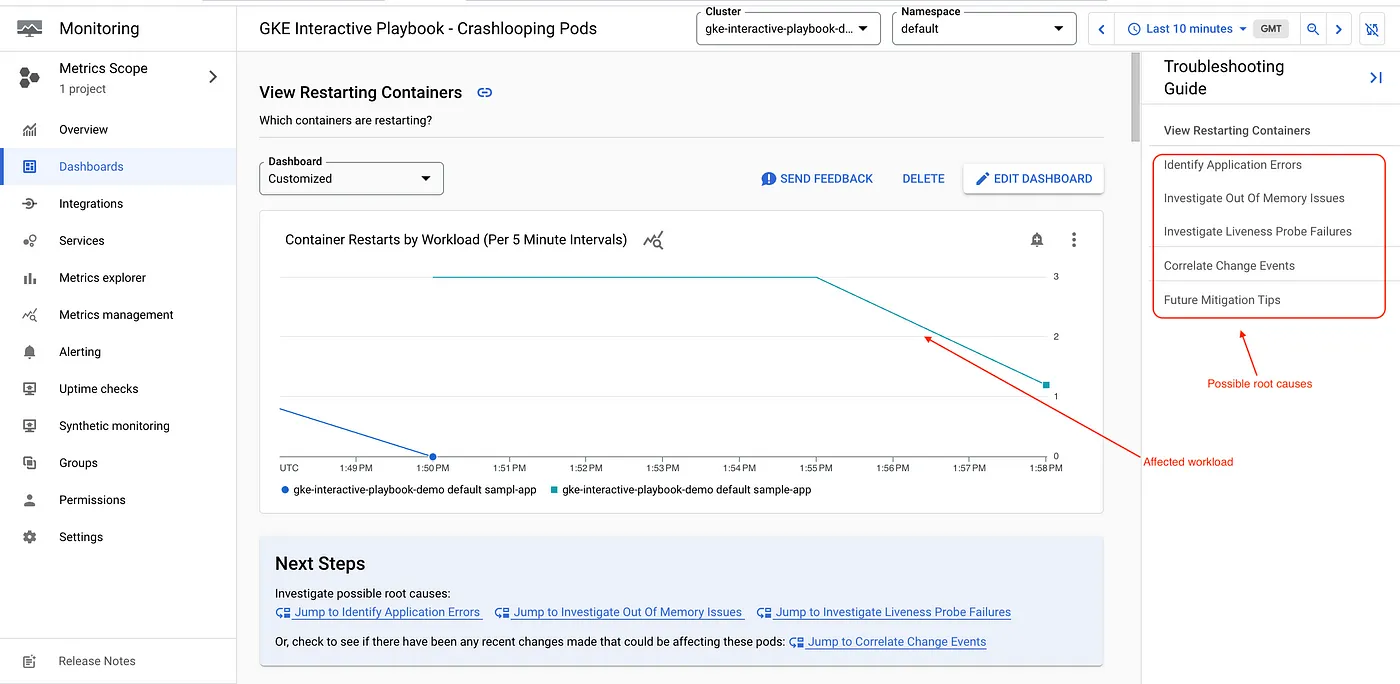Screen dimensions: 1400x684
Task: Go to next time range with right arrow
Action: pyautogui.click(x=1339, y=29)
